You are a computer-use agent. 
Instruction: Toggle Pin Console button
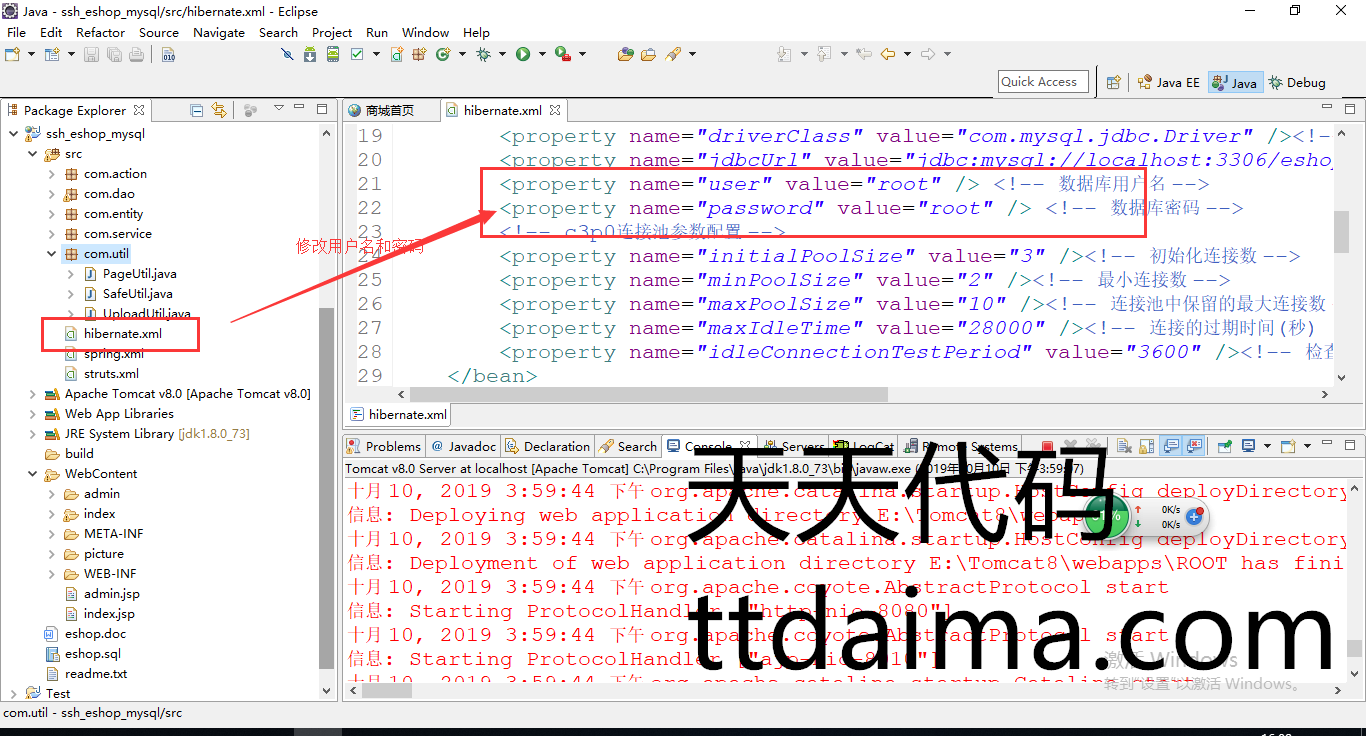click(x=1224, y=447)
